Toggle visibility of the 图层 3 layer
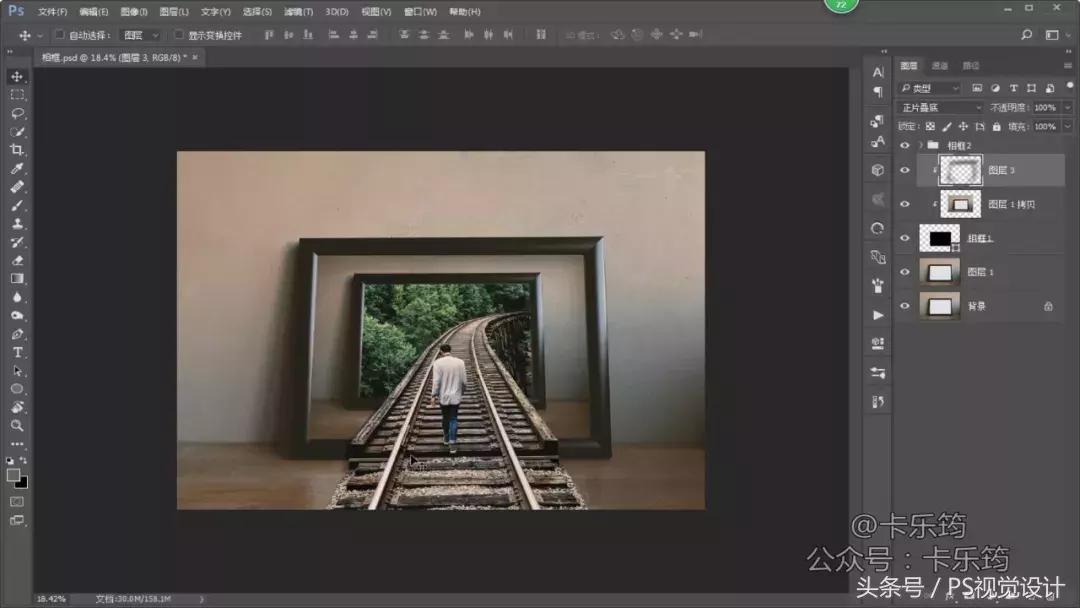 [905, 171]
